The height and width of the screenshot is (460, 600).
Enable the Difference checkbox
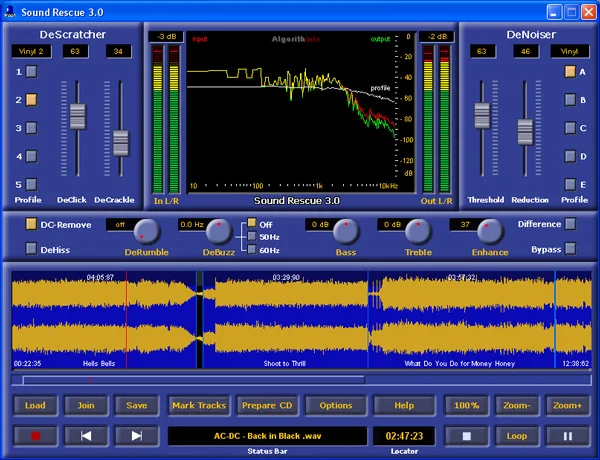coord(571,224)
